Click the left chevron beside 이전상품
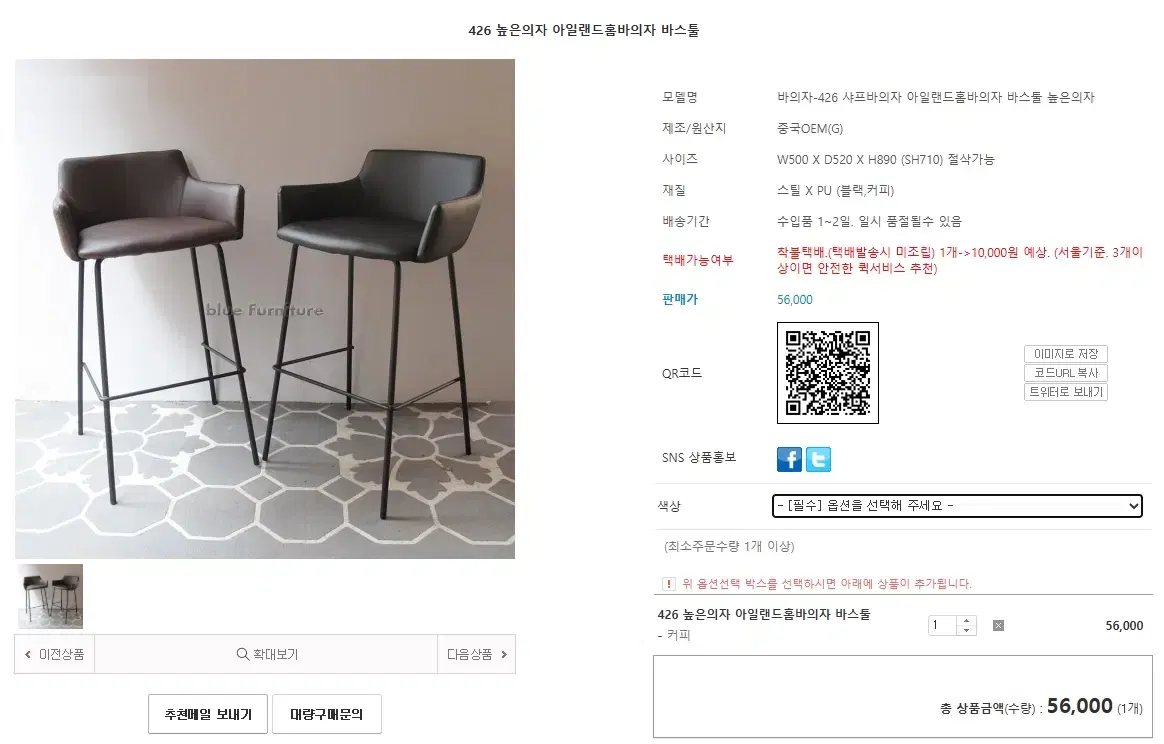The height and width of the screenshot is (744, 1164). pos(28,654)
